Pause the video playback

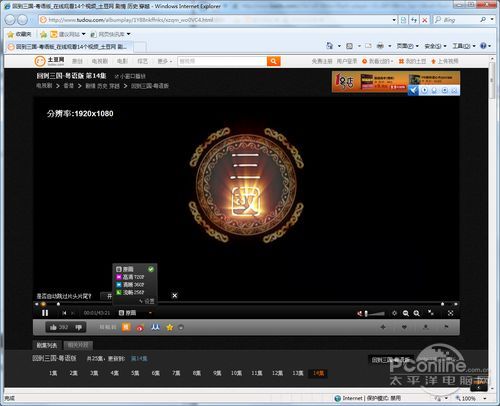coord(45,313)
